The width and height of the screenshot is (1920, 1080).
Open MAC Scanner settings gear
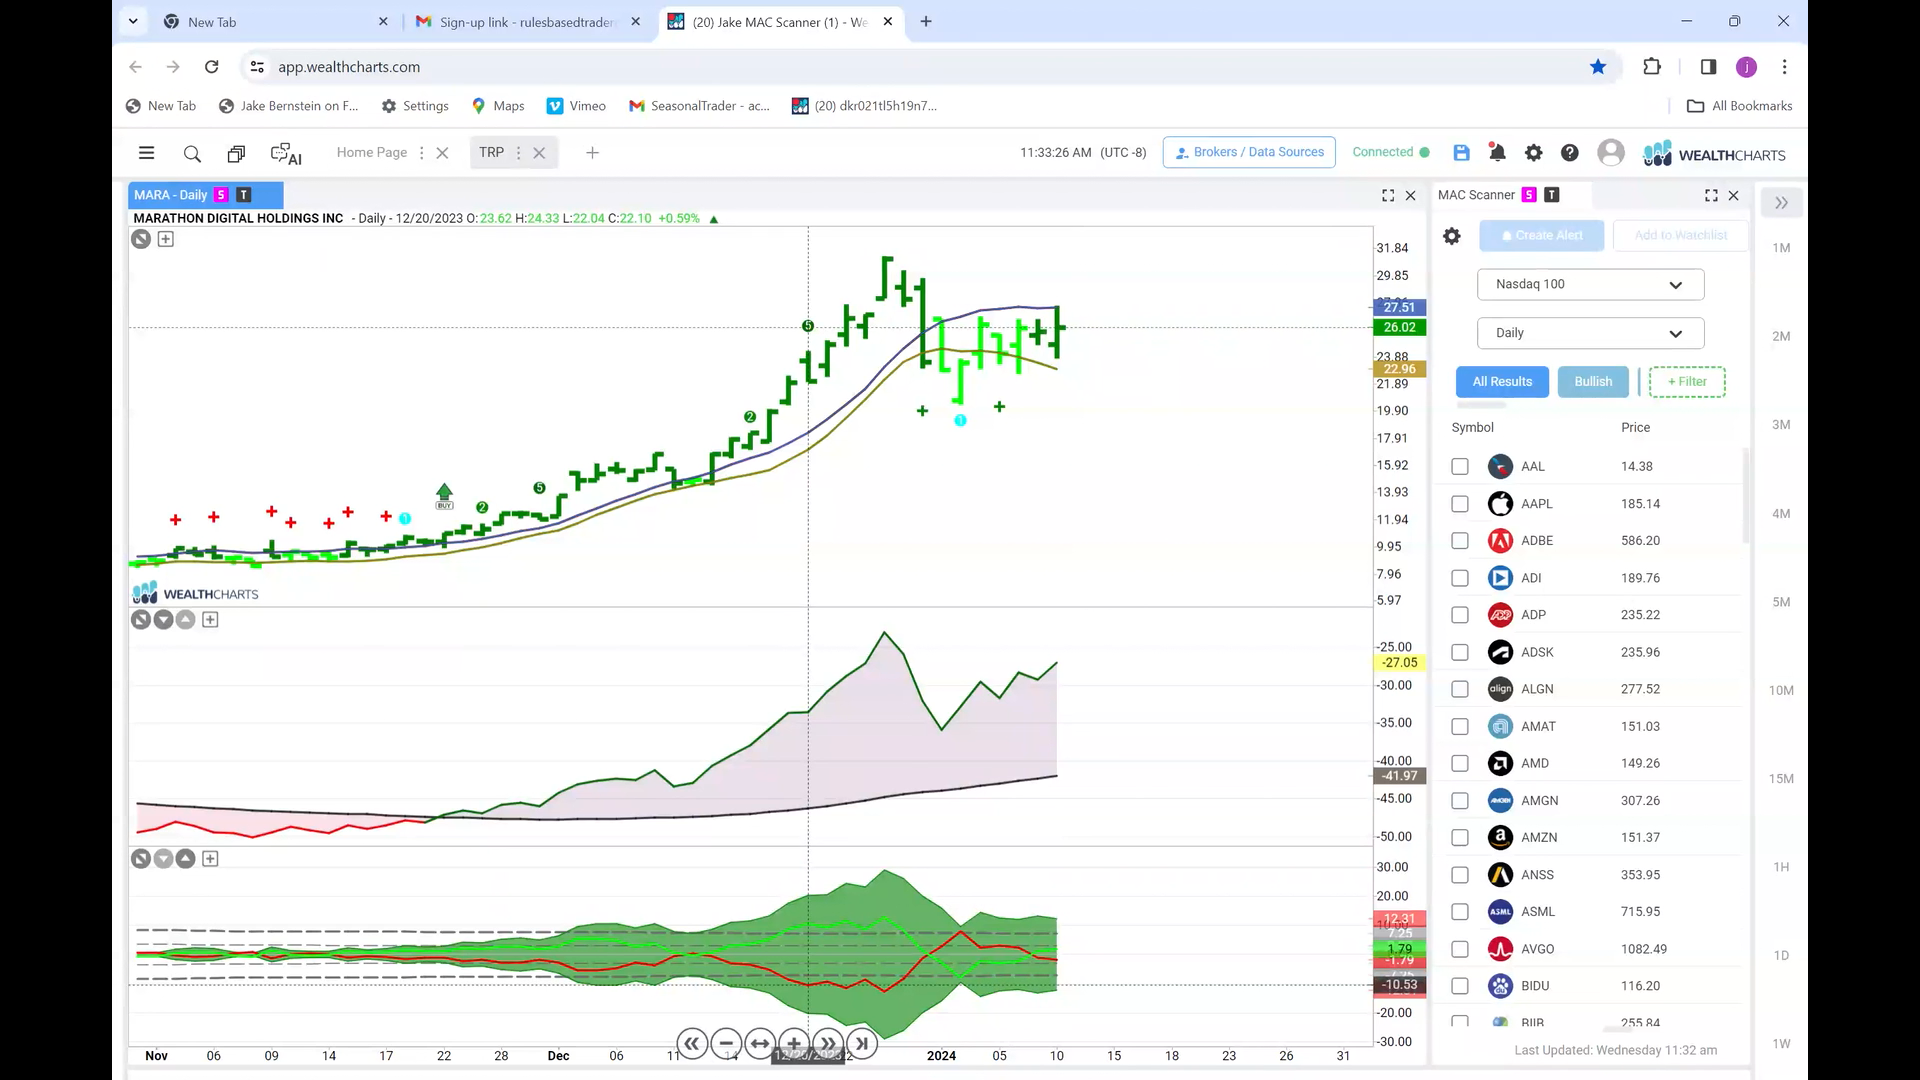(1452, 236)
